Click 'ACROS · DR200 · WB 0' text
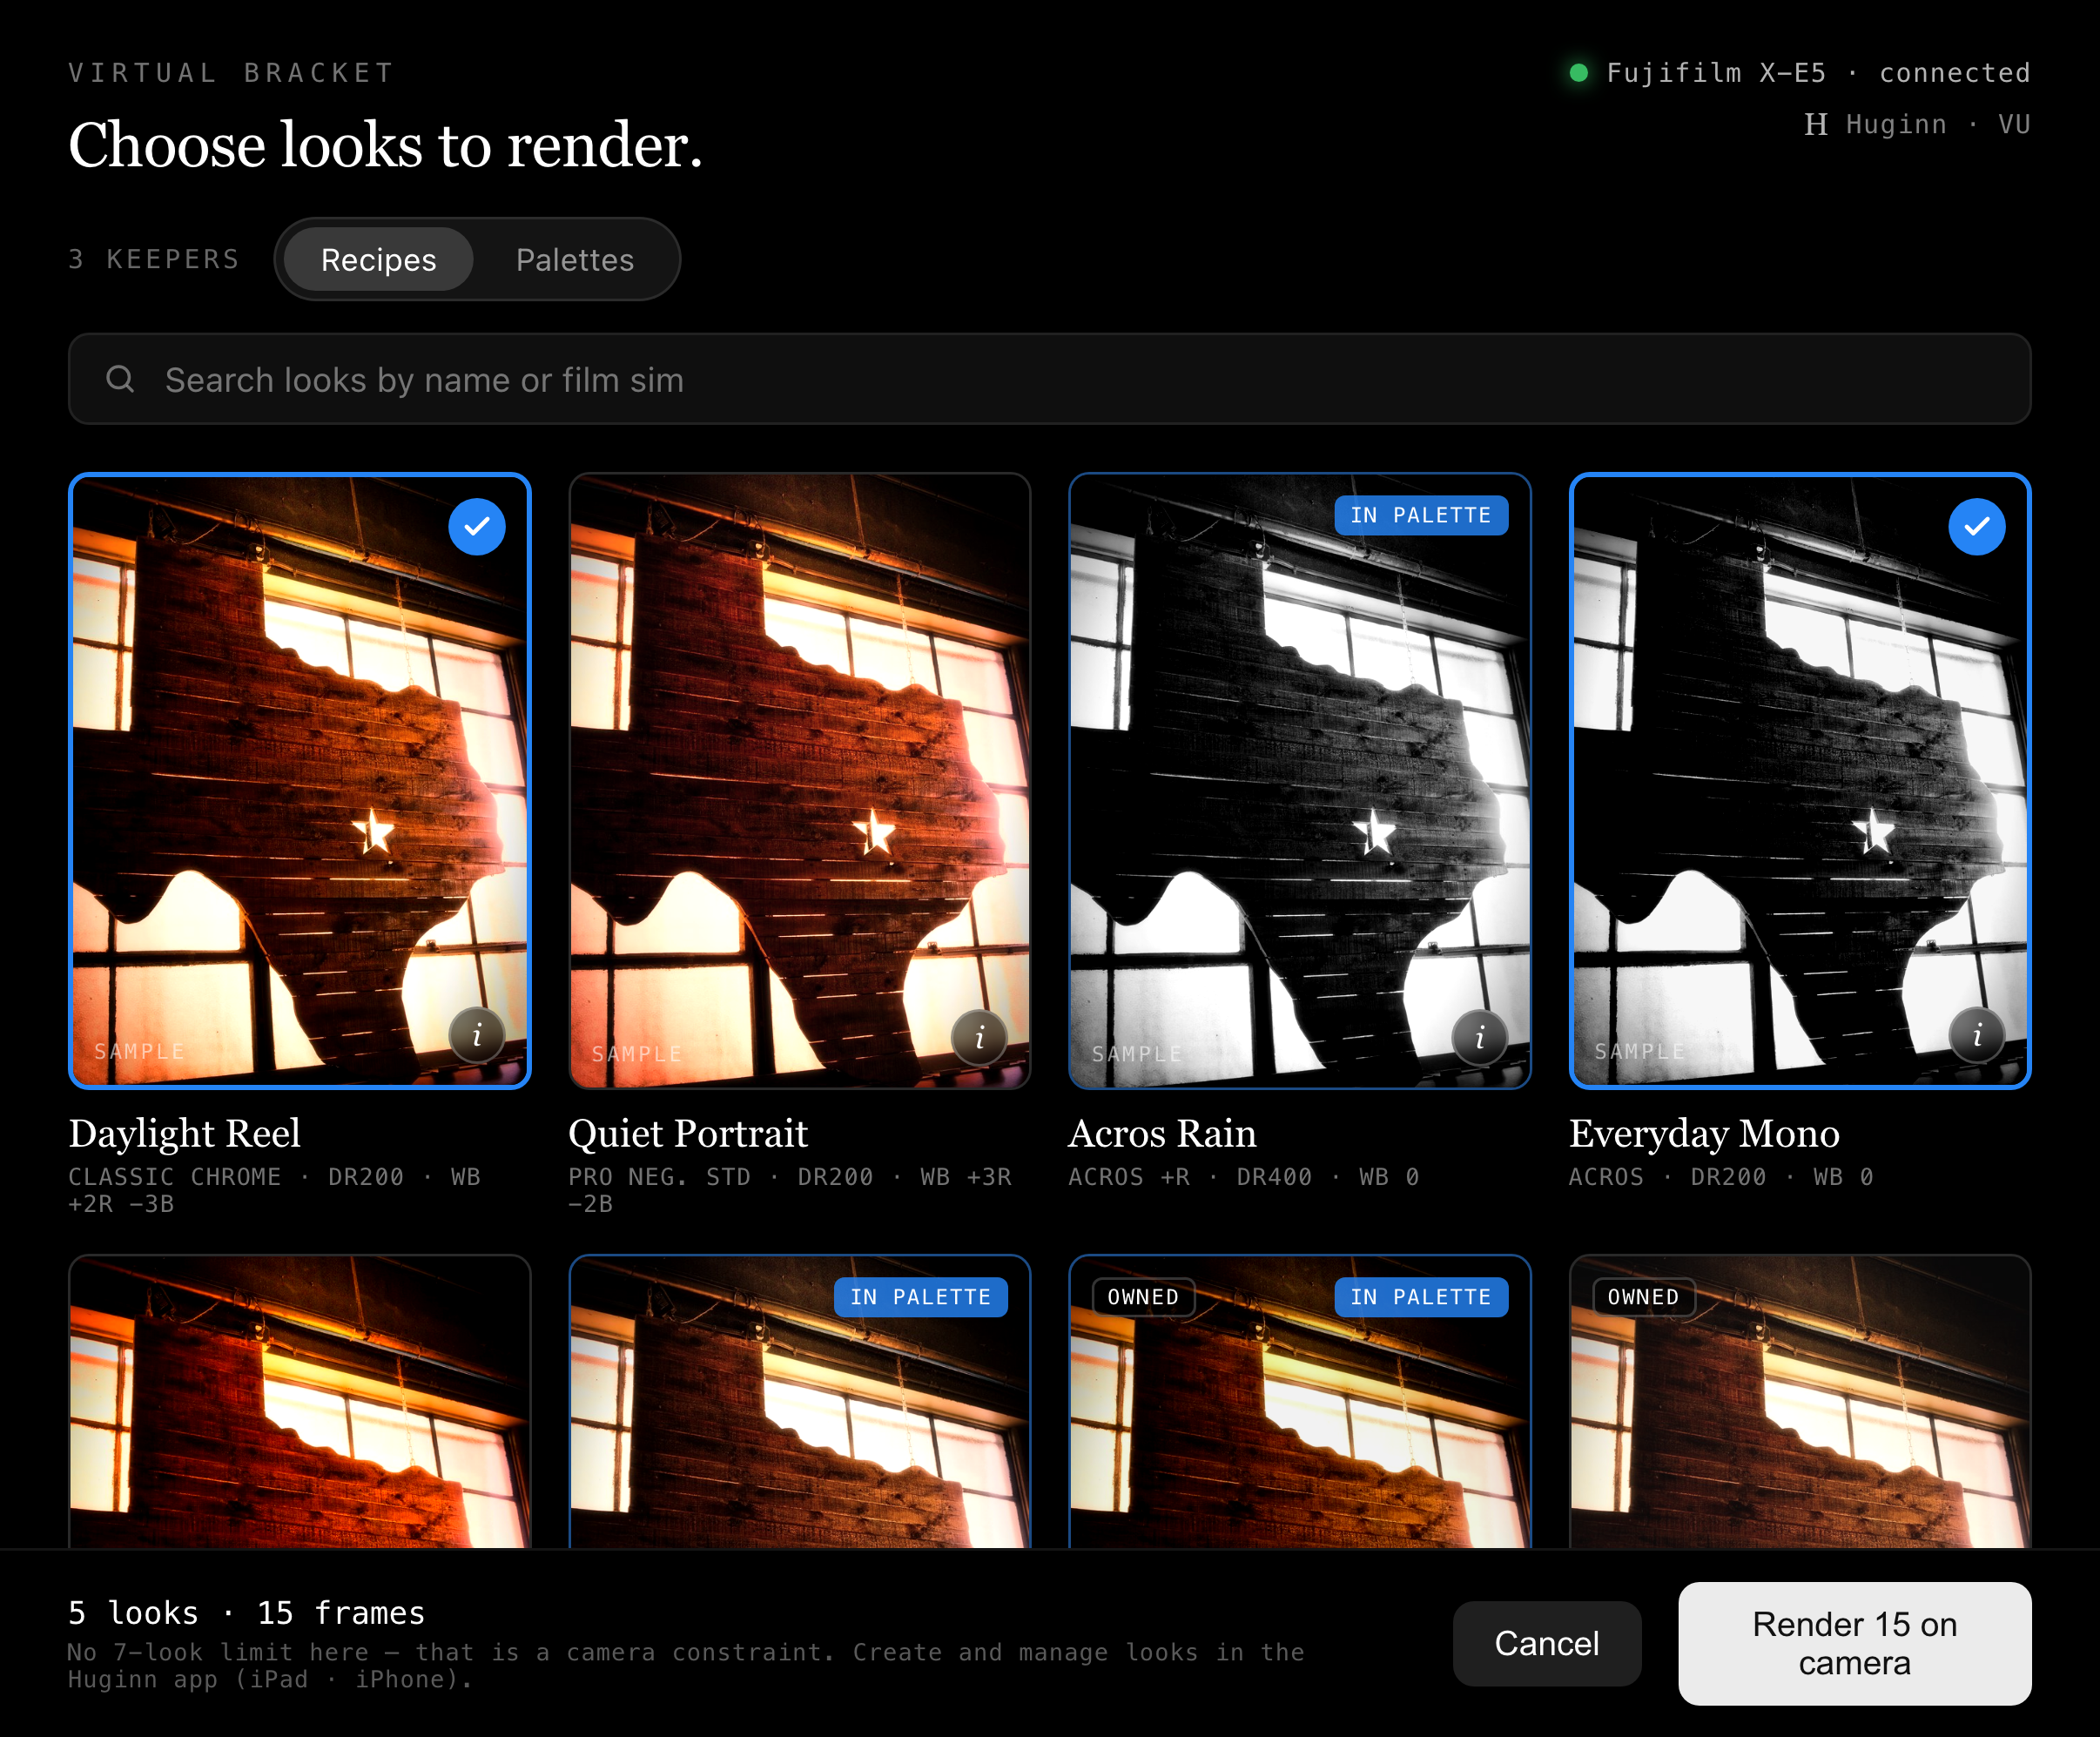Viewport: 2100px width, 1737px height. (x=1721, y=1177)
